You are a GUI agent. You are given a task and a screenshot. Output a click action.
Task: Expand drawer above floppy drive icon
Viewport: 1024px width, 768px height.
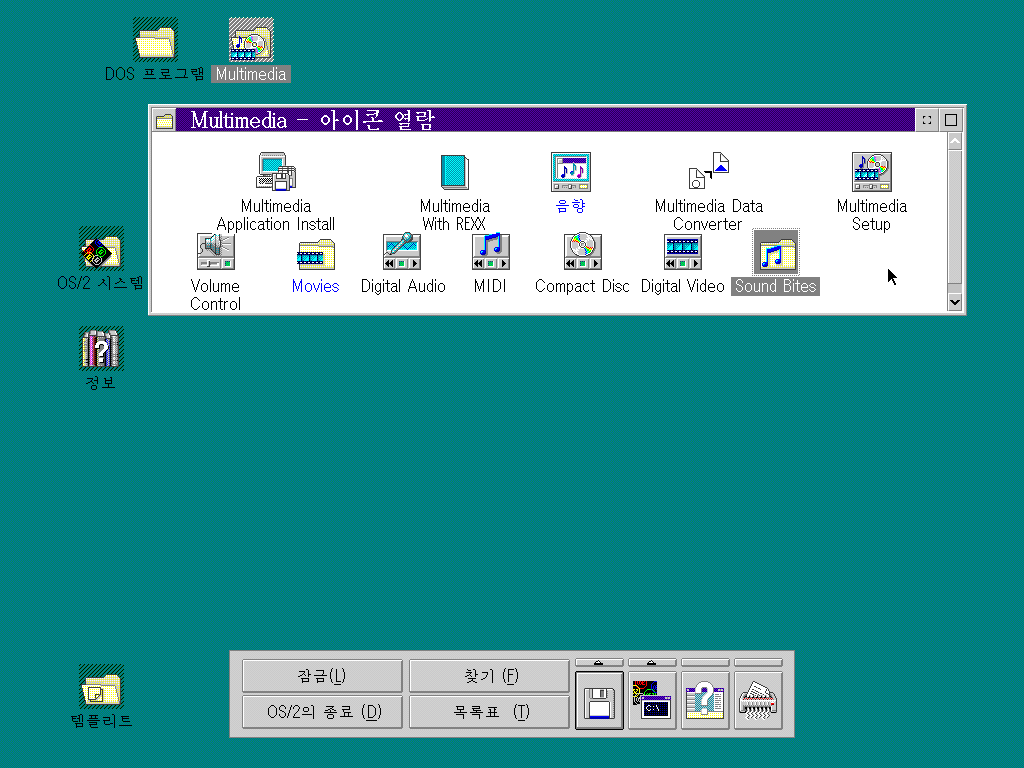(x=600, y=663)
